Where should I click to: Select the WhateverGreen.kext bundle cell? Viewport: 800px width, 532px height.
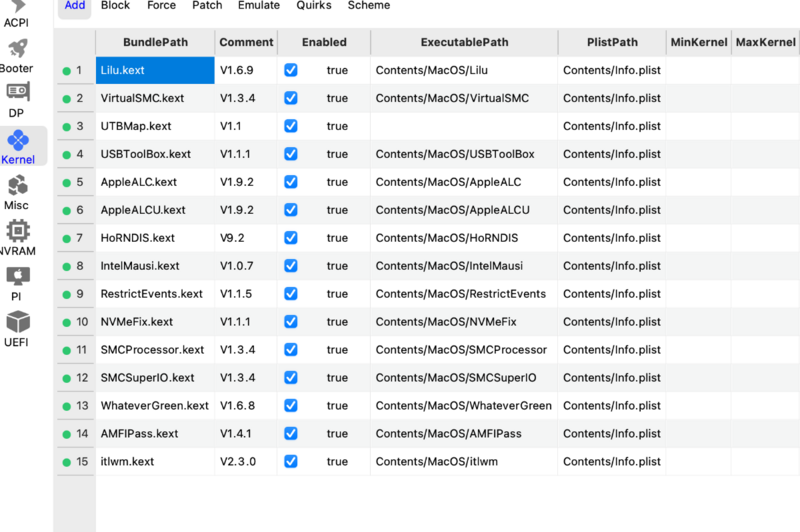pos(155,406)
